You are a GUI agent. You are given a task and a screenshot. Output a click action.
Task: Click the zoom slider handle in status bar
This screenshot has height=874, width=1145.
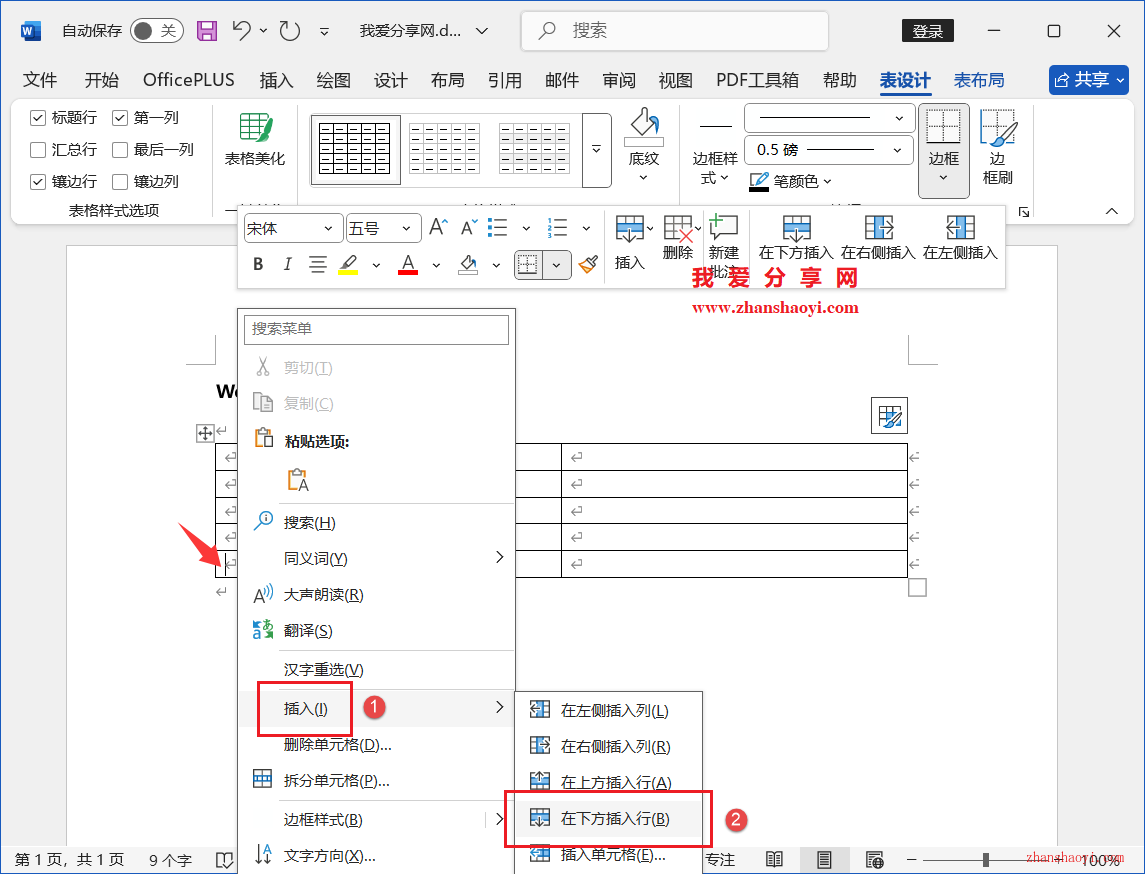pos(986,859)
